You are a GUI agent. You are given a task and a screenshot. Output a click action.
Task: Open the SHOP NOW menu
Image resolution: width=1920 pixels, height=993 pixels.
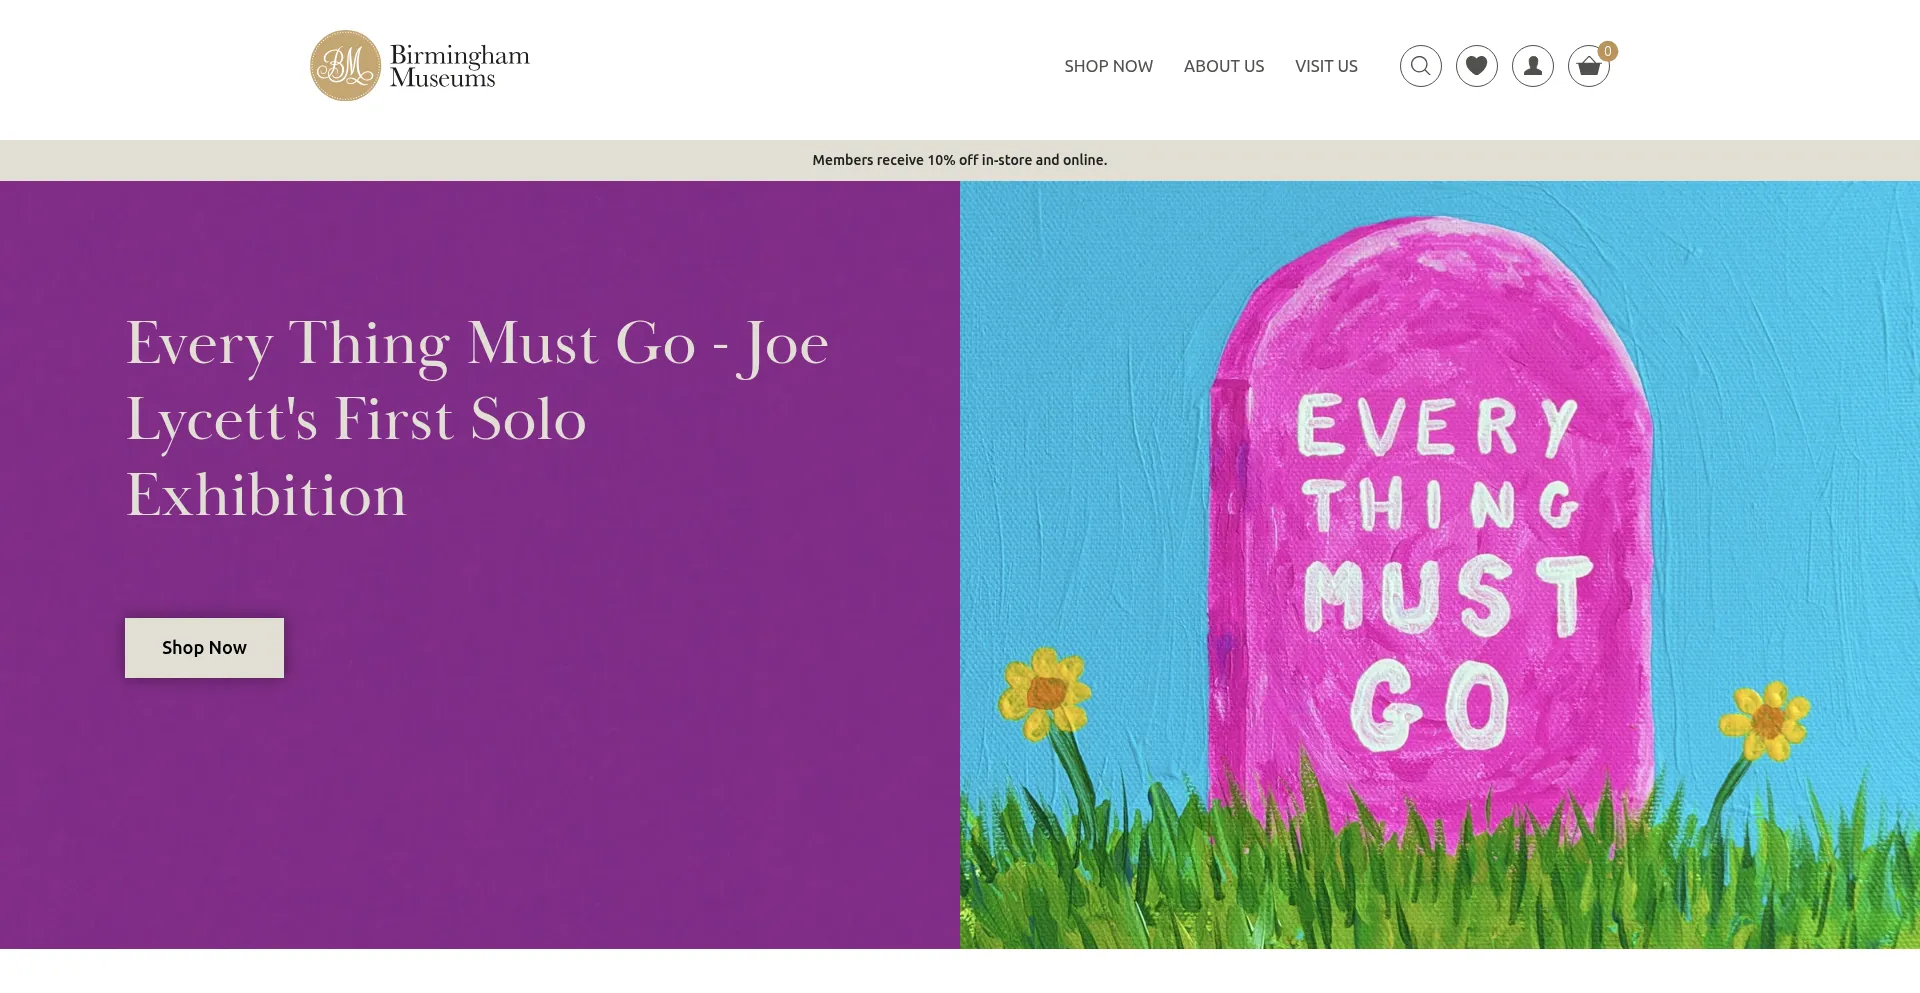(x=1108, y=66)
